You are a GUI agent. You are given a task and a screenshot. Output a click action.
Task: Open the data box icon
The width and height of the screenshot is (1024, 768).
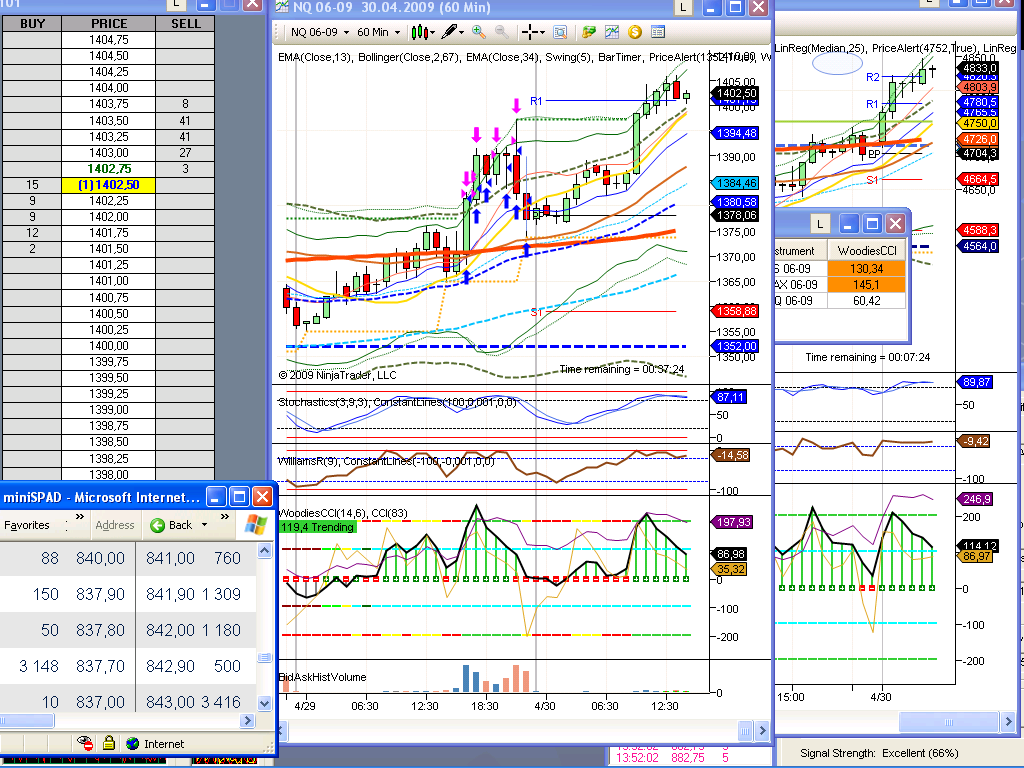559,32
